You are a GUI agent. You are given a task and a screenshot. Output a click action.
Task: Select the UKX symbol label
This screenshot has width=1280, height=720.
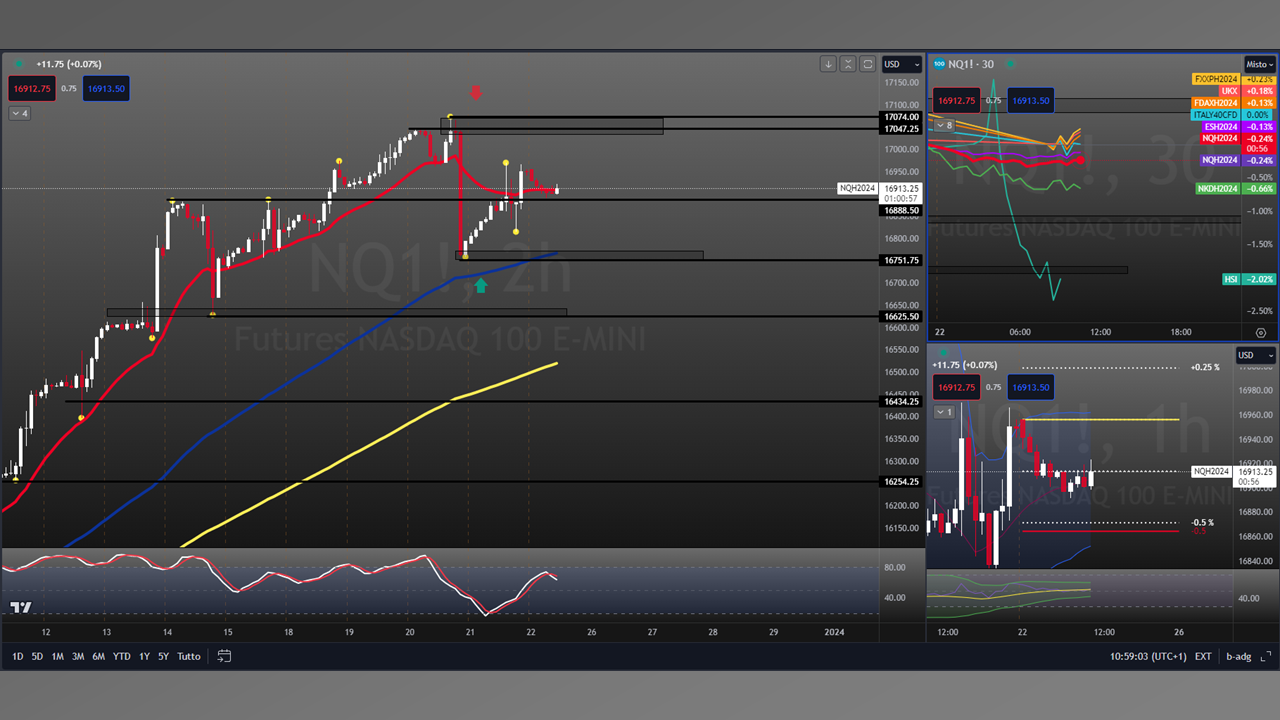(x=1229, y=91)
